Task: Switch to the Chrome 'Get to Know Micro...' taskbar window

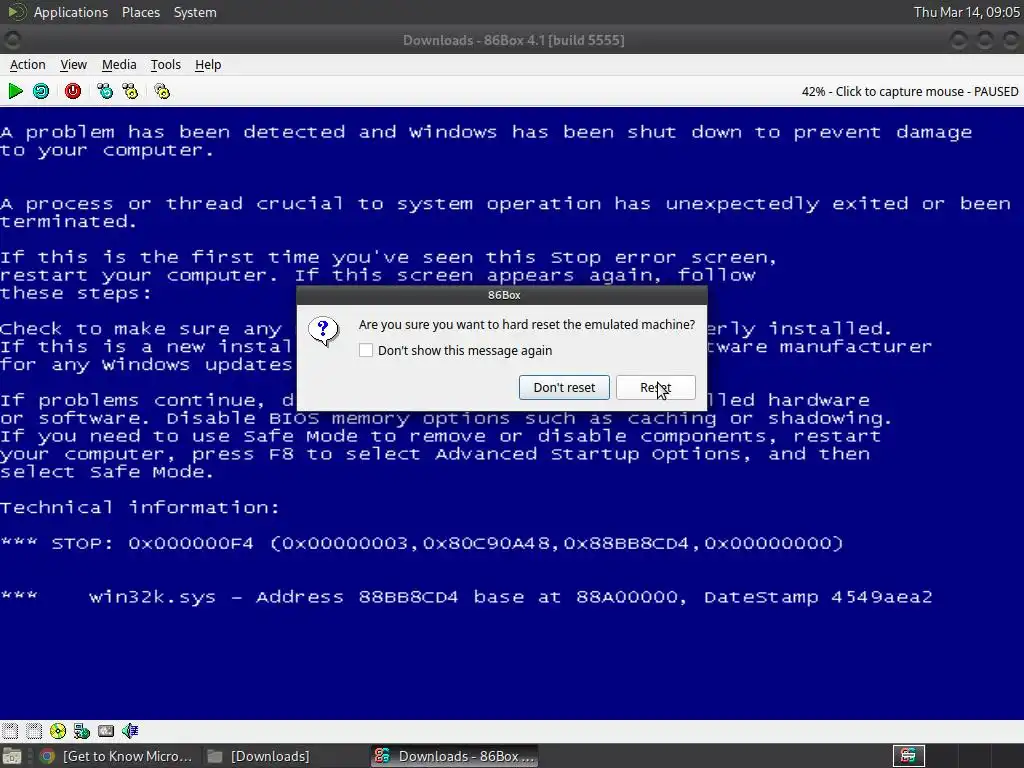Action: coord(116,756)
